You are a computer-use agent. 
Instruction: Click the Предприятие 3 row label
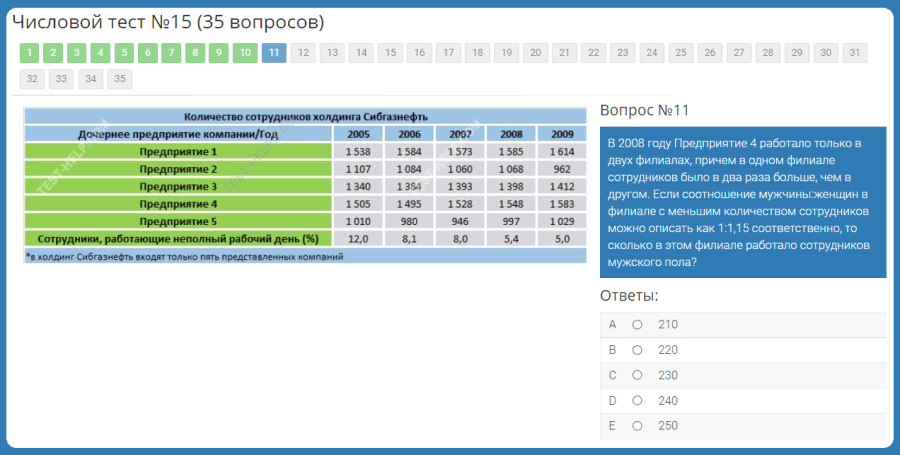[x=178, y=187]
